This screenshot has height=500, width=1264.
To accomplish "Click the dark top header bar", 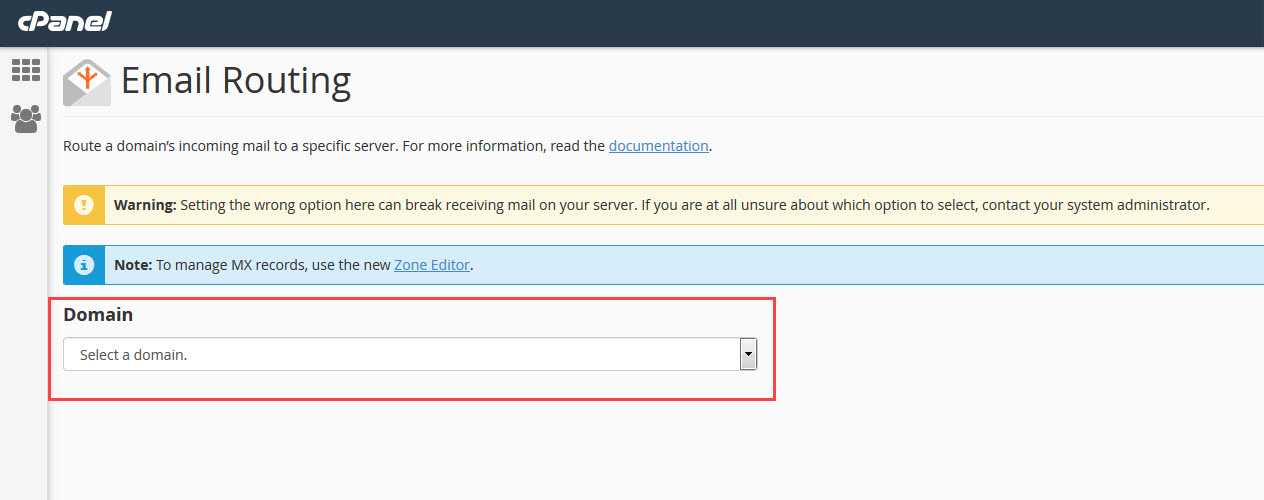I will pyautogui.click(x=700, y=22).
